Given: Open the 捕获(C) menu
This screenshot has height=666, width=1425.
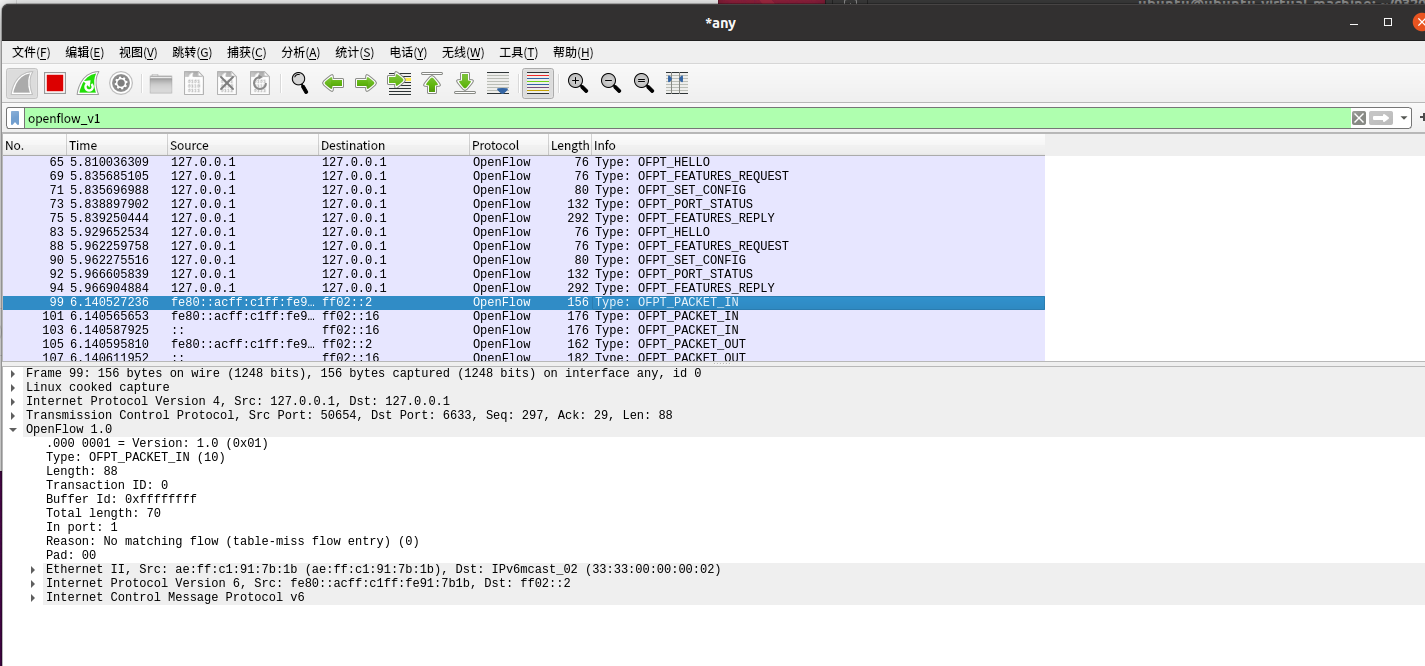Looking at the screenshot, I should point(246,52).
